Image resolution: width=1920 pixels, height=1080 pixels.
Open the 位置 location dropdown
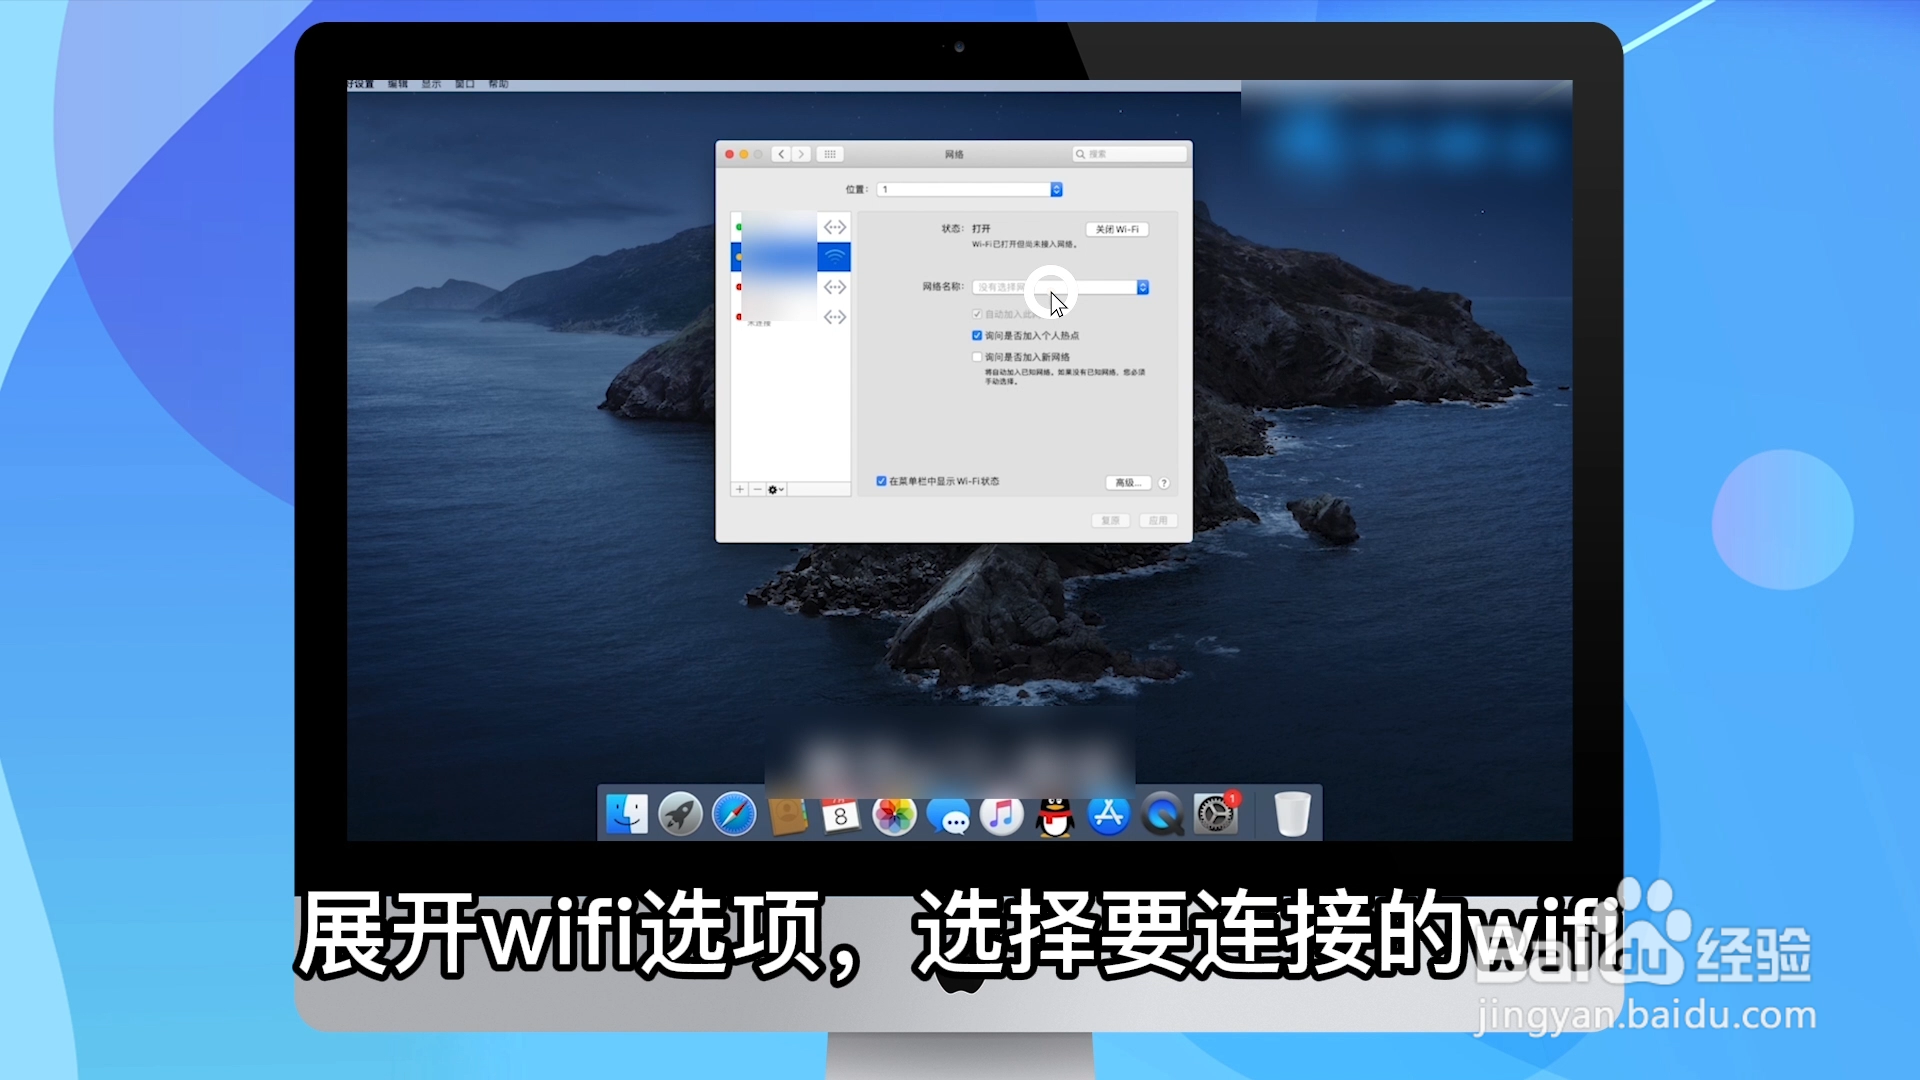(1055, 189)
